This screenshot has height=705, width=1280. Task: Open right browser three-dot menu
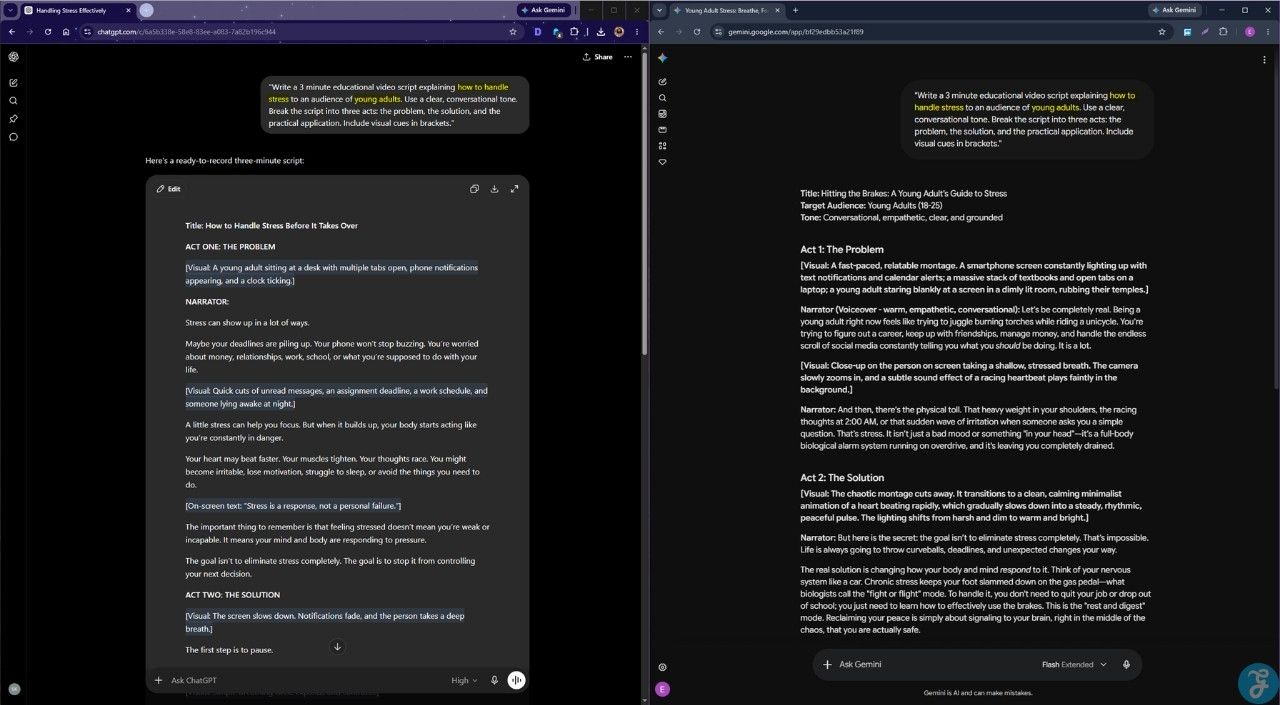[1268, 32]
